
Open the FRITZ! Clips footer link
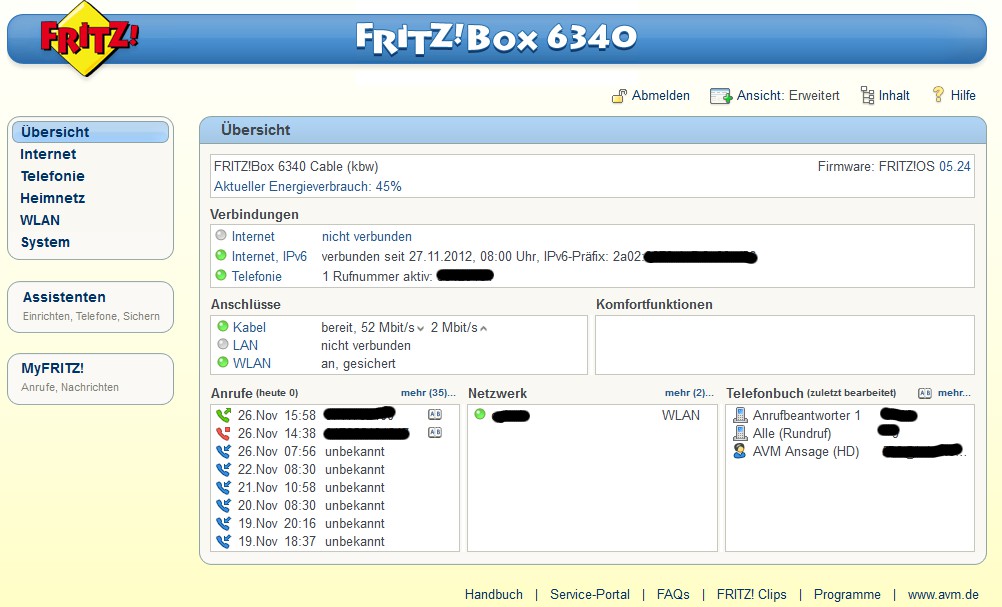752,594
